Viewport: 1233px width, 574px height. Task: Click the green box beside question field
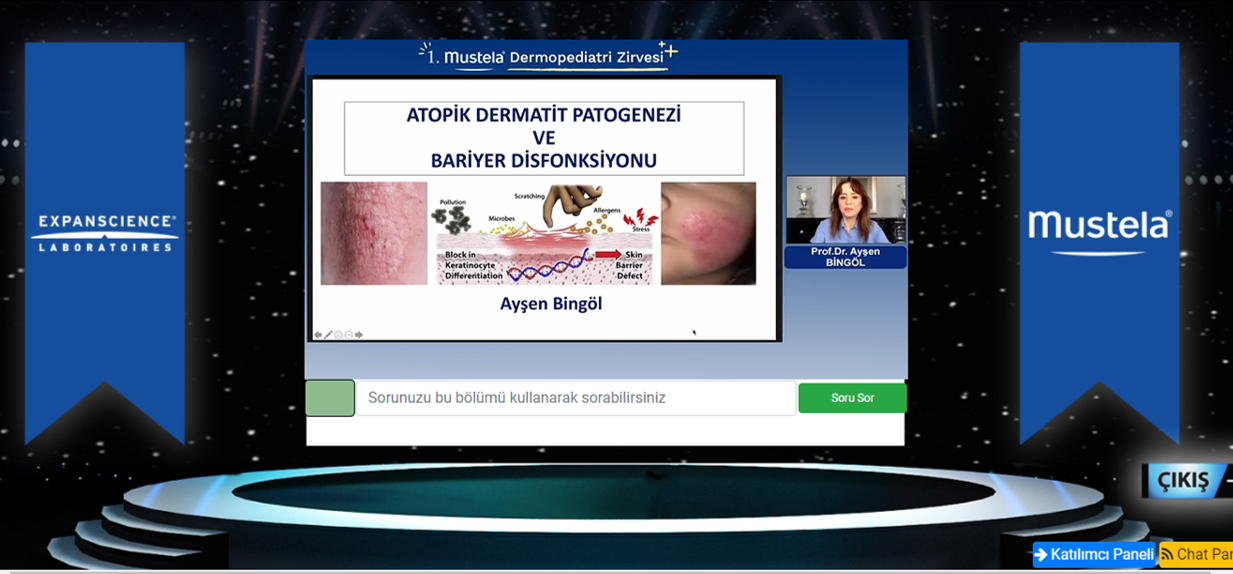(x=330, y=398)
